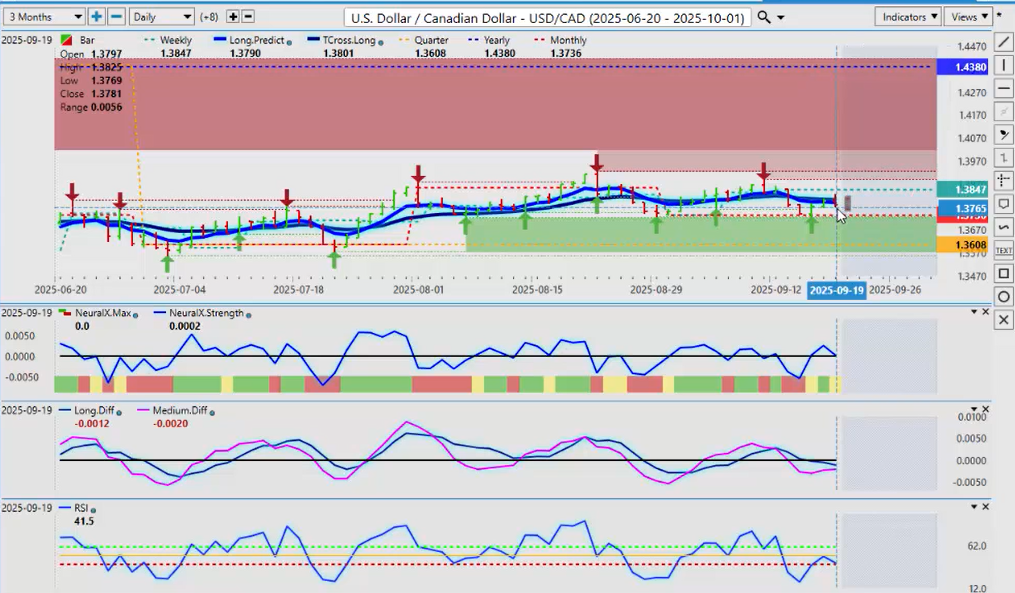
Task: Click the highlighted 2025-09-19 date marker
Action: (x=836, y=290)
